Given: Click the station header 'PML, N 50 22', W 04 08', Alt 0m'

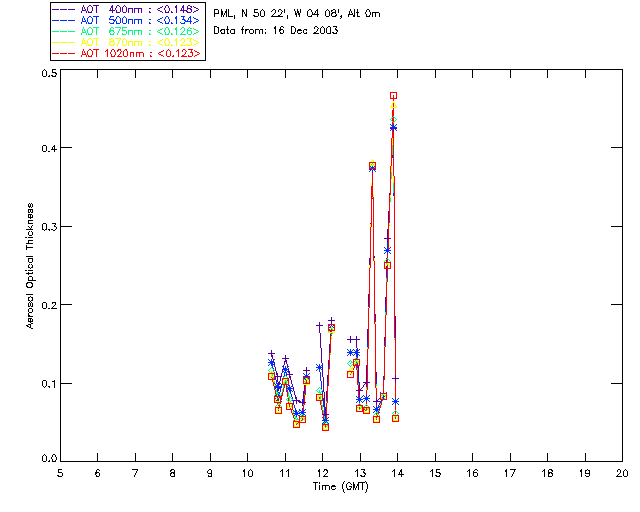Looking at the screenshot, I should point(297,14).
